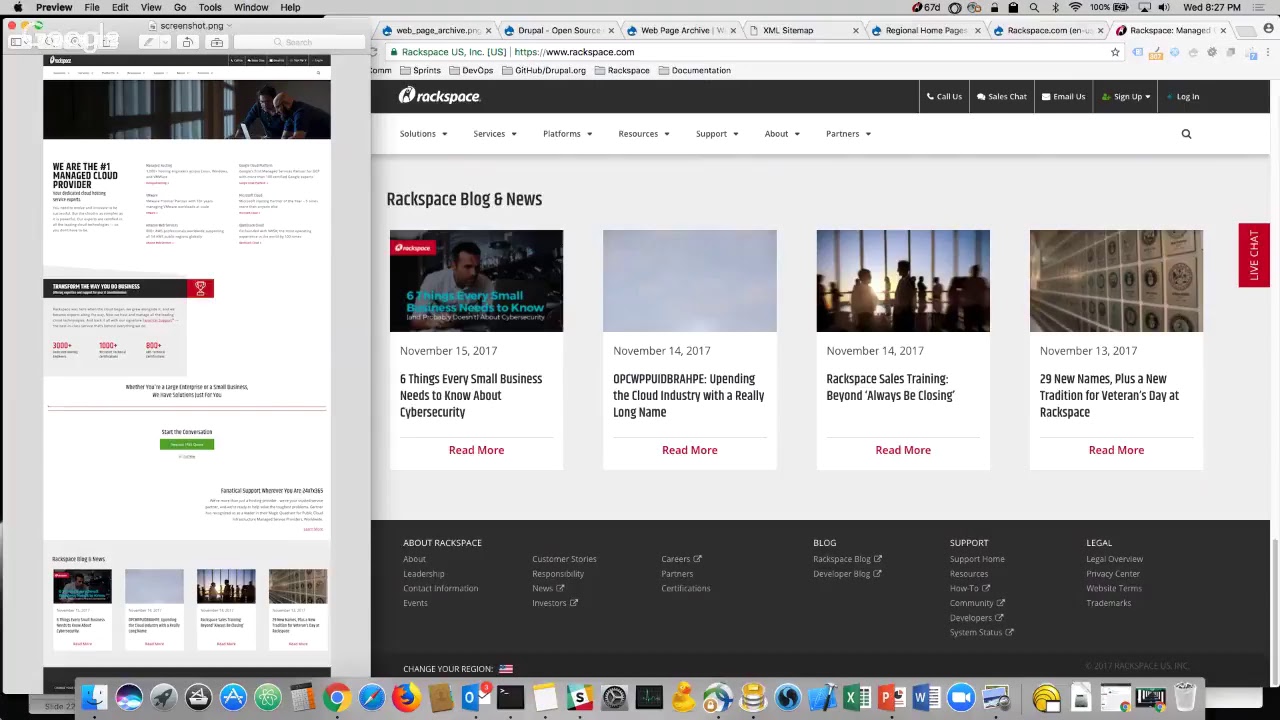Expand the Support navigation menu
Screen dimensions: 1280x720
(717, 134)
